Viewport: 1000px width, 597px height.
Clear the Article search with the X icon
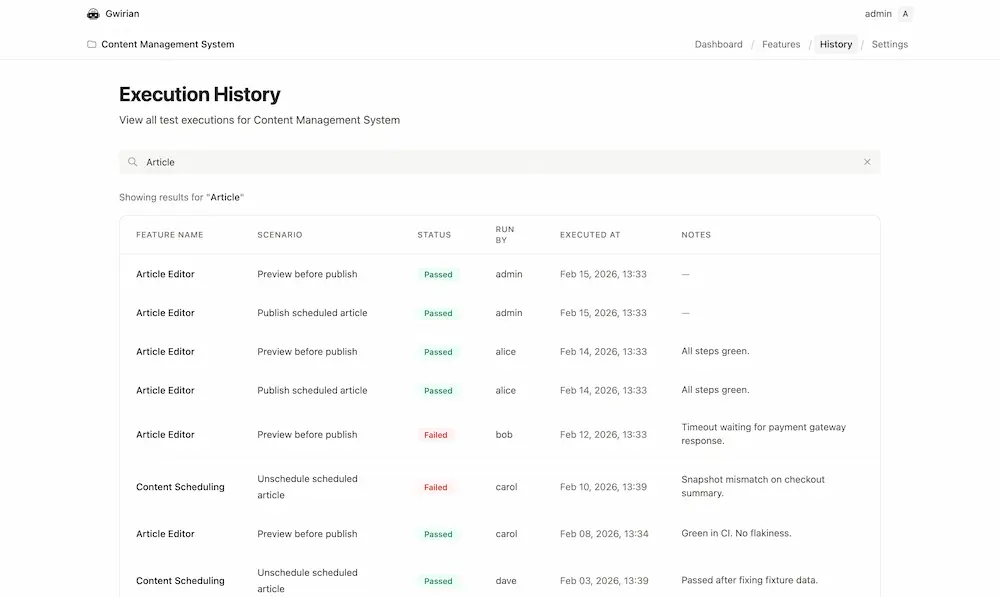pos(867,161)
